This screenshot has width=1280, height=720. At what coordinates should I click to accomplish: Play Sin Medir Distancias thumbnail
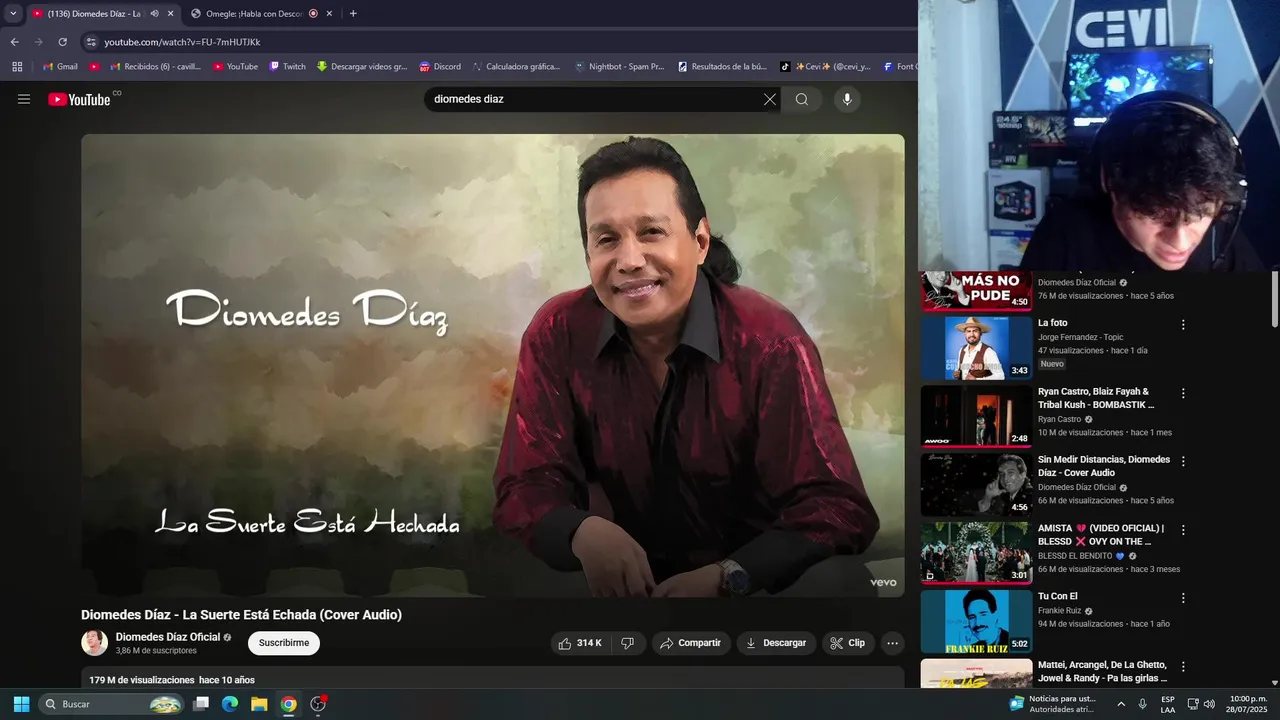pyautogui.click(x=976, y=484)
